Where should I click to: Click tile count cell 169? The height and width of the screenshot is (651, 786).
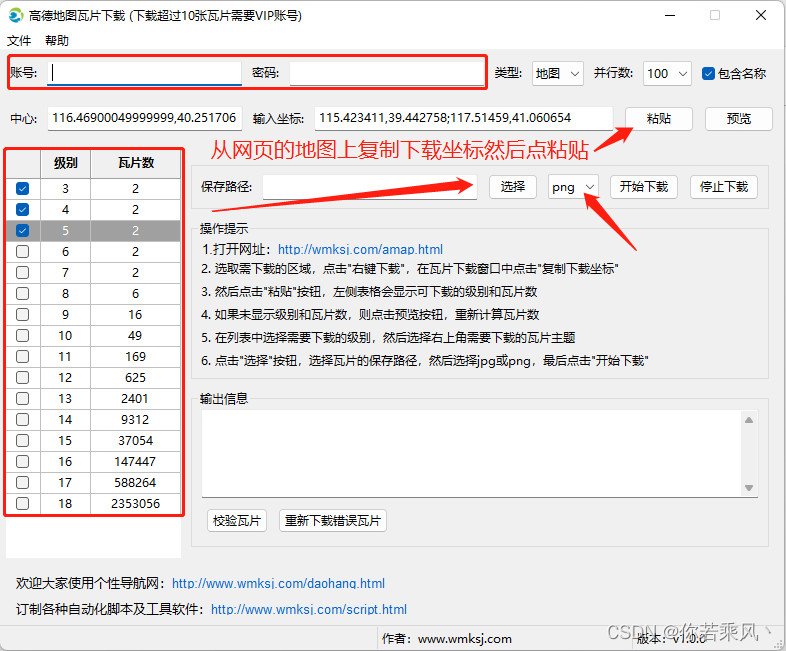[x=135, y=357]
